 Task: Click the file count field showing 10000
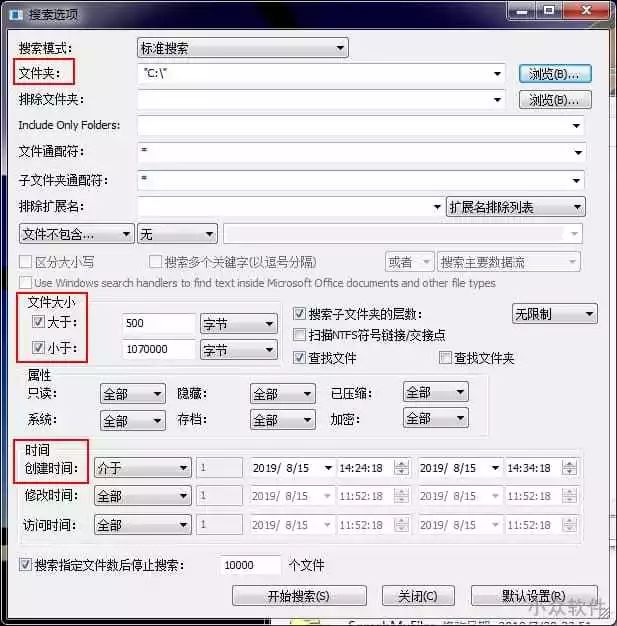click(250, 565)
